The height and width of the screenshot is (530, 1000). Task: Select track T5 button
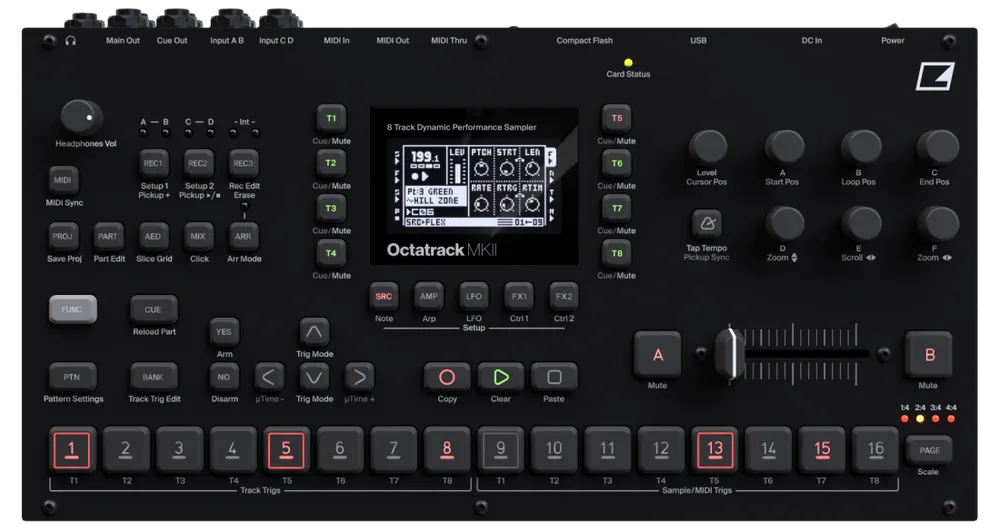click(617, 119)
